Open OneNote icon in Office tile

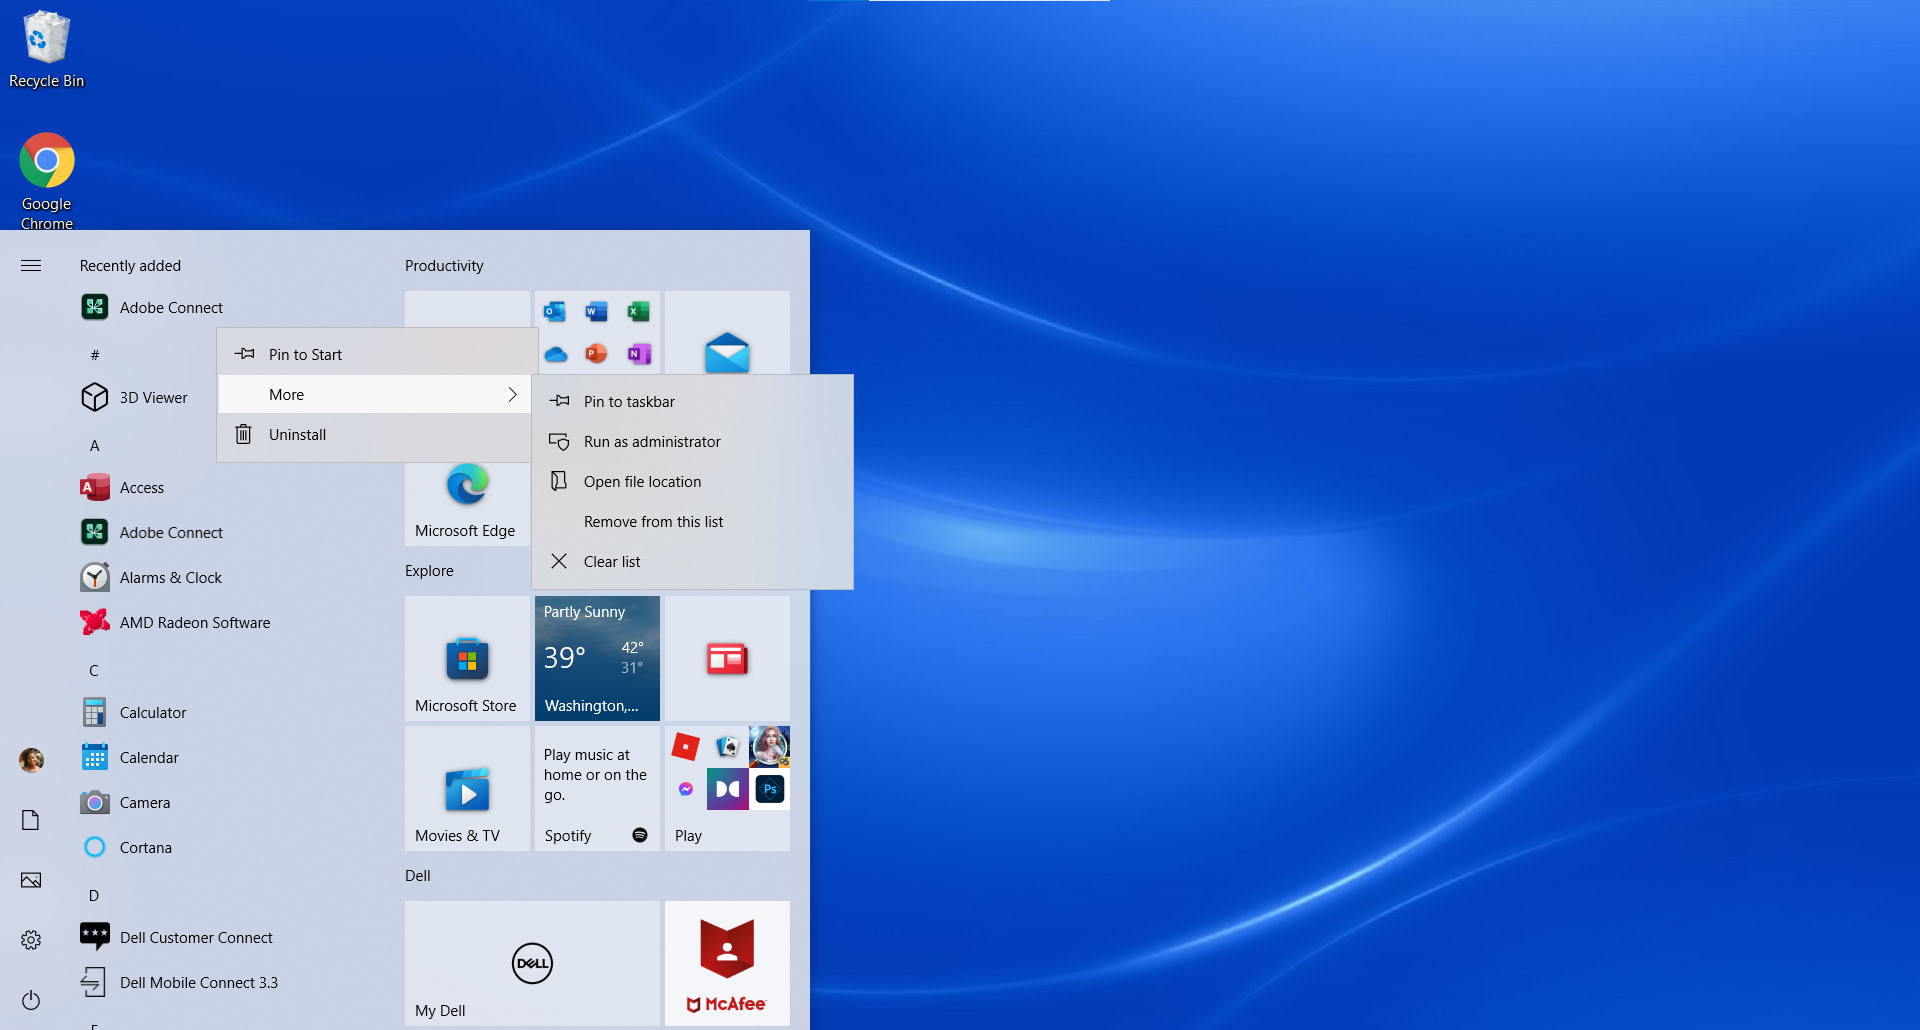pyautogui.click(x=638, y=354)
